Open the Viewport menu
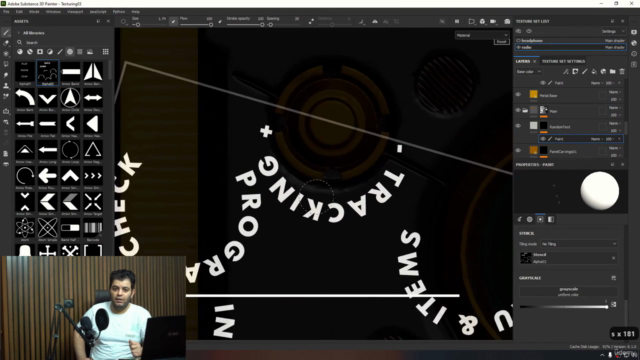Image resolution: width=640 pixels, height=360 pixels. [75, 12]
